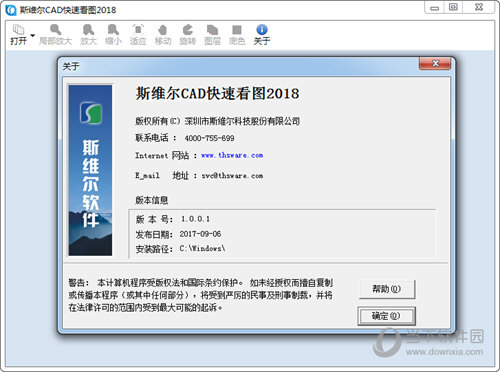Screen dimensions: 500x372
Task: Confirm with the 确定 button
Action: pyautogui.click(x=386, y=316)
